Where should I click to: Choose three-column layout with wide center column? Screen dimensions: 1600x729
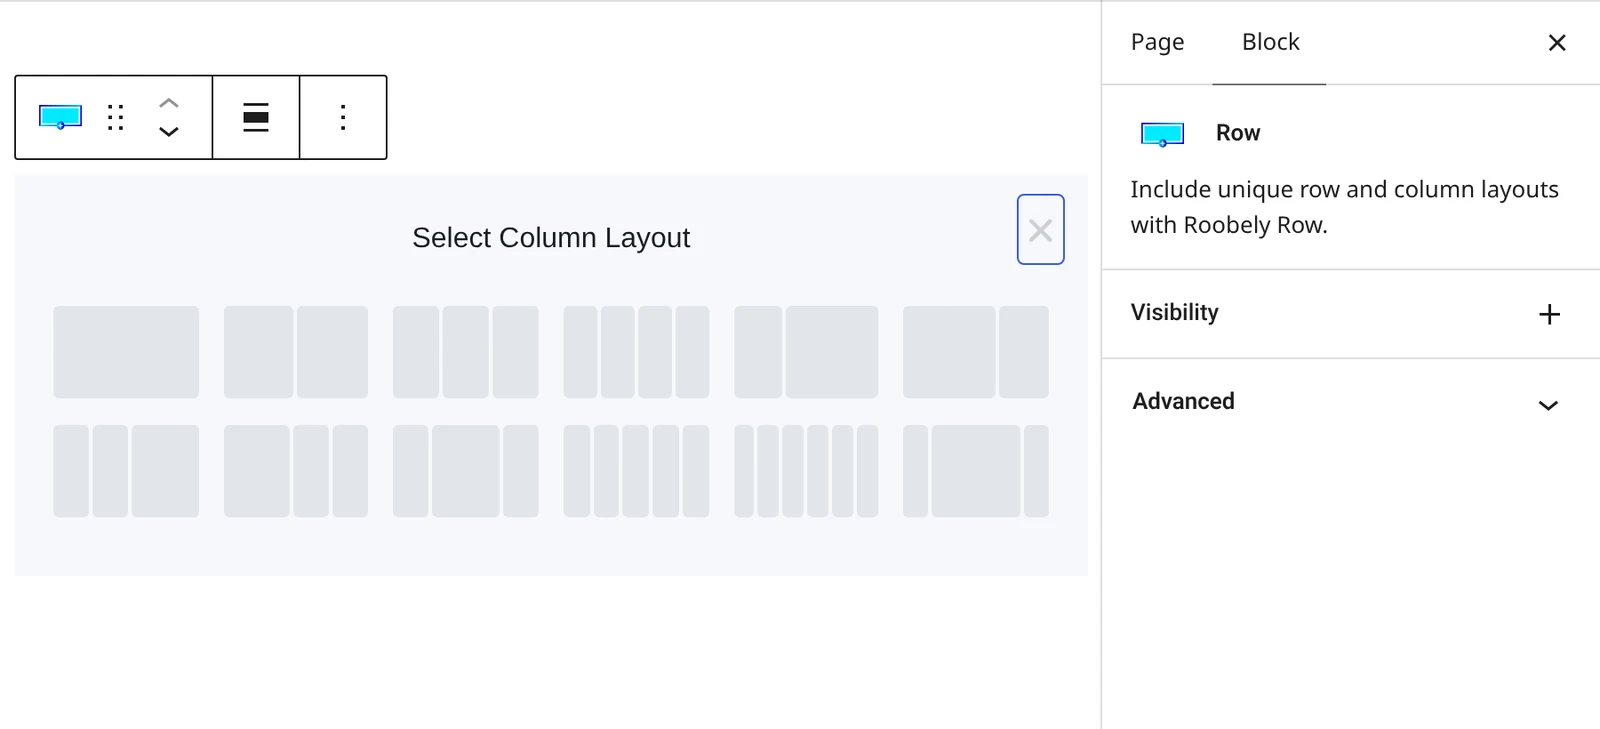point(466,471)
